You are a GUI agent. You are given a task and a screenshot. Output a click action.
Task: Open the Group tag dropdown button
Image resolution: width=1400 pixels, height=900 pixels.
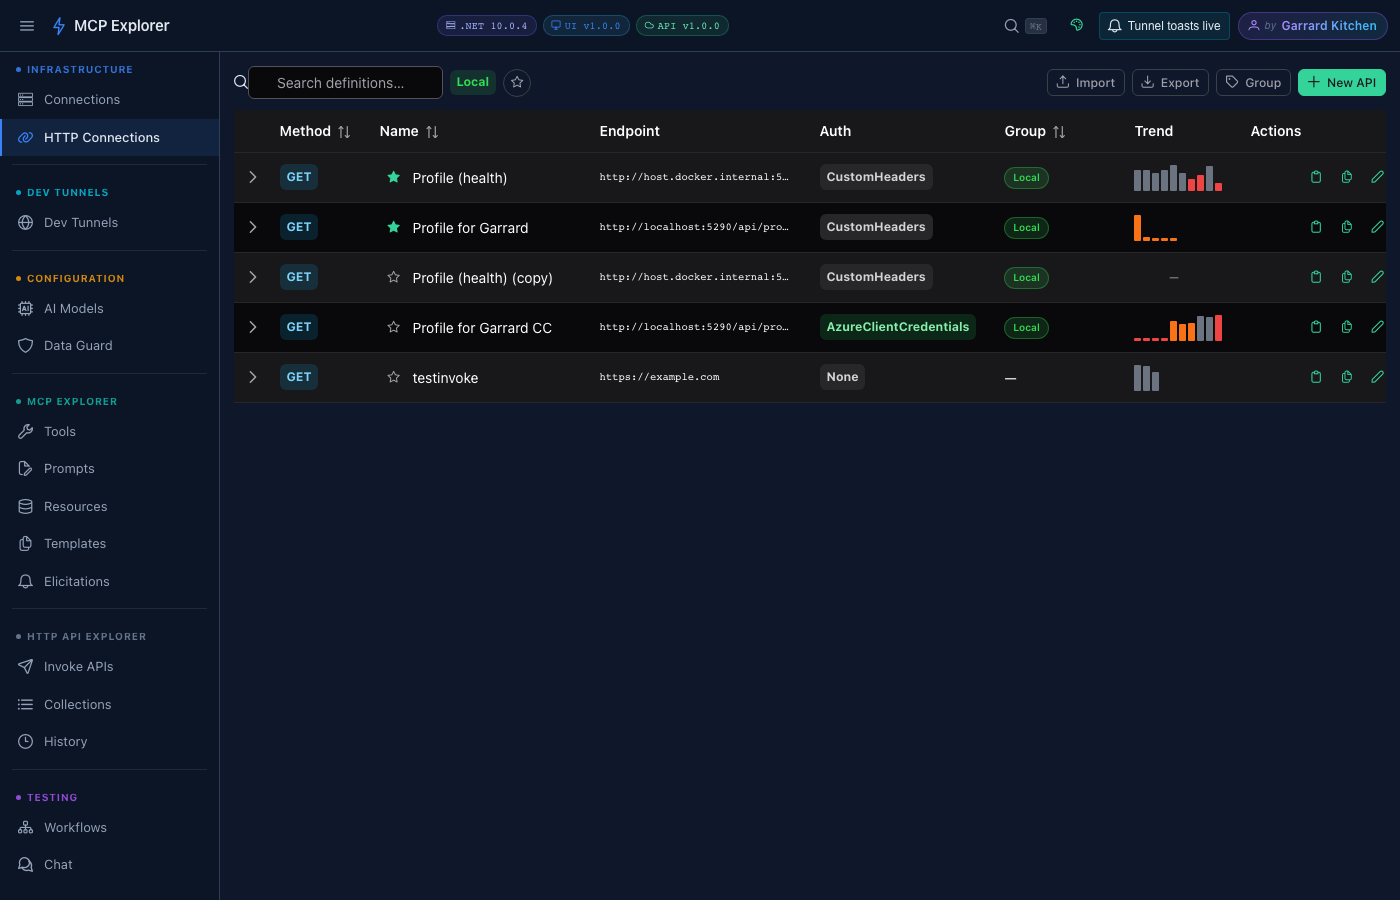coord(1254,82)
